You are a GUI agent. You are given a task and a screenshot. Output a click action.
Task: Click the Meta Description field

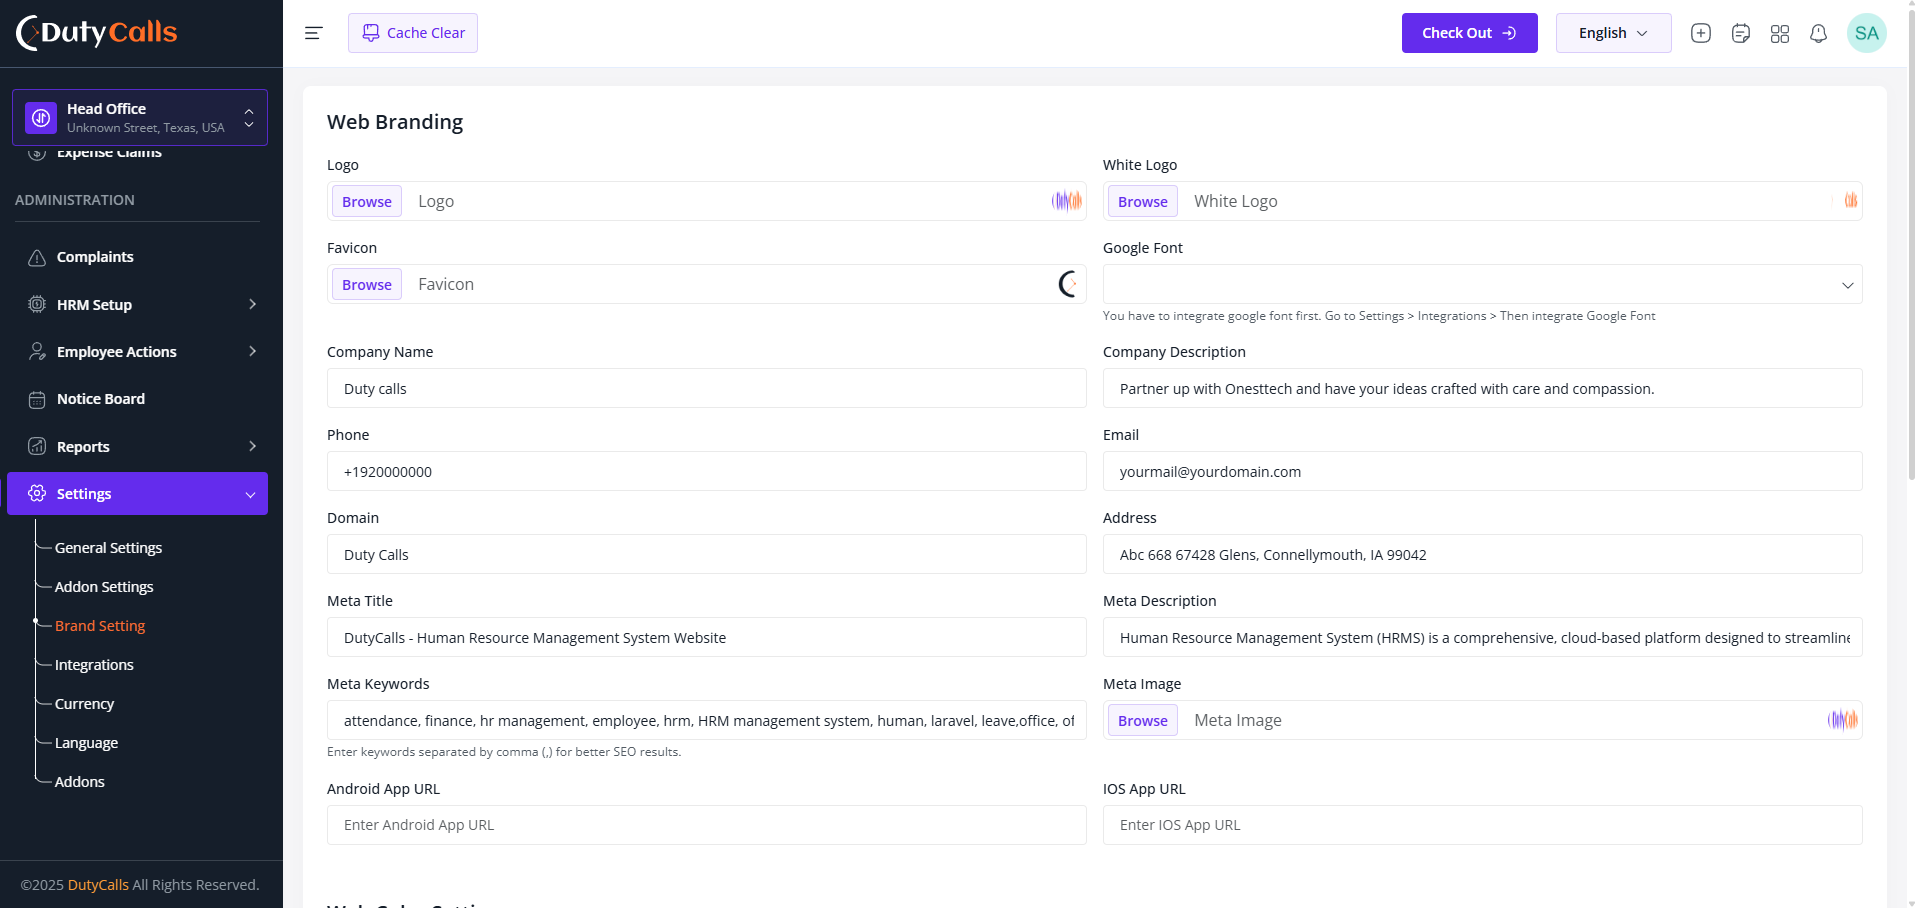pos(1482,637)
